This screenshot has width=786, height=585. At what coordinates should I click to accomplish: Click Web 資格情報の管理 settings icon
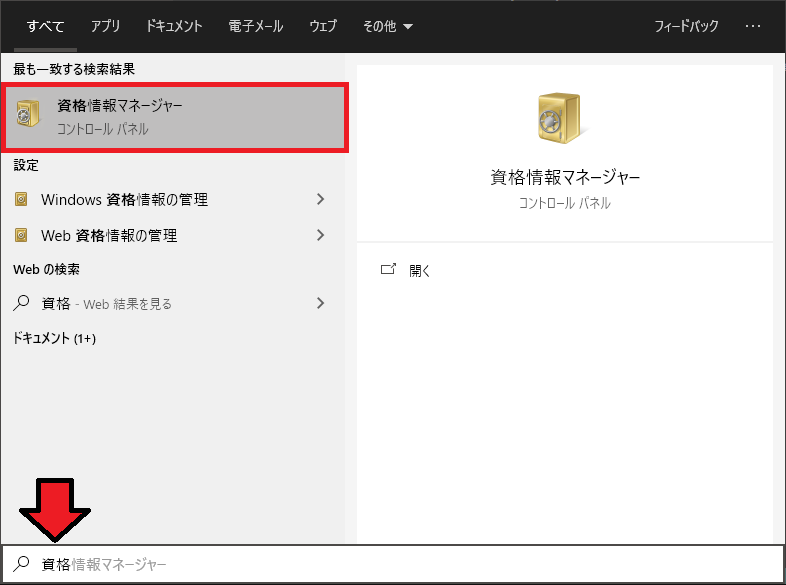21,235
